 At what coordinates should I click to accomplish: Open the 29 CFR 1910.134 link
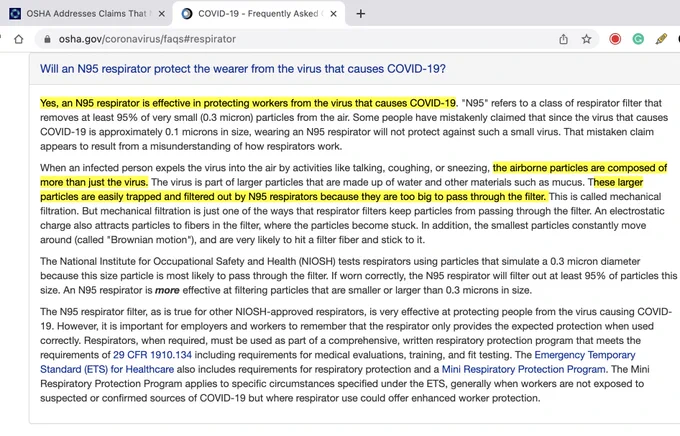coord(152,355)
